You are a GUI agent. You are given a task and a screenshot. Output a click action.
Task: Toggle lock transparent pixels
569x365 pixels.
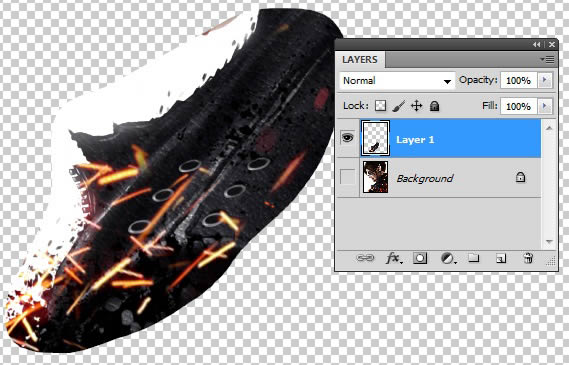380,106
